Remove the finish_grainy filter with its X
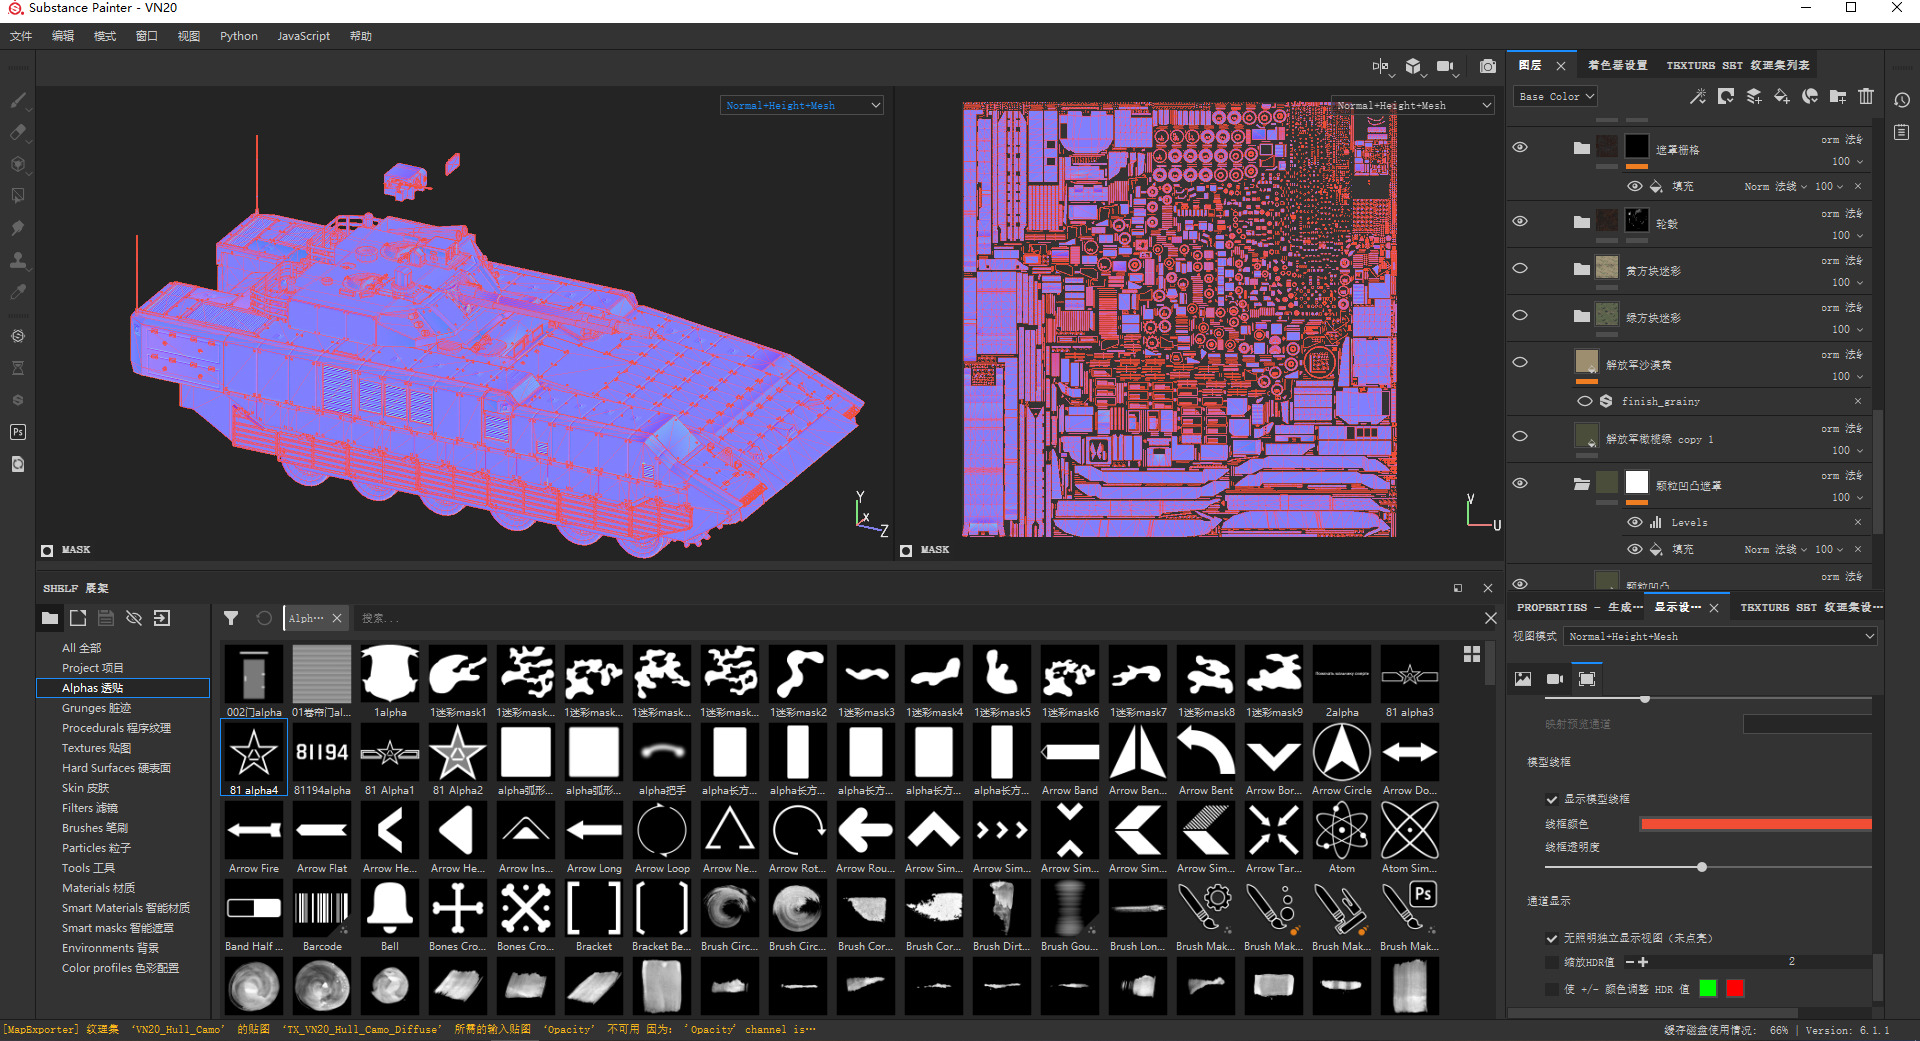The height and width of the screenshot is (1041, 1920). [x=1858, y=401]
